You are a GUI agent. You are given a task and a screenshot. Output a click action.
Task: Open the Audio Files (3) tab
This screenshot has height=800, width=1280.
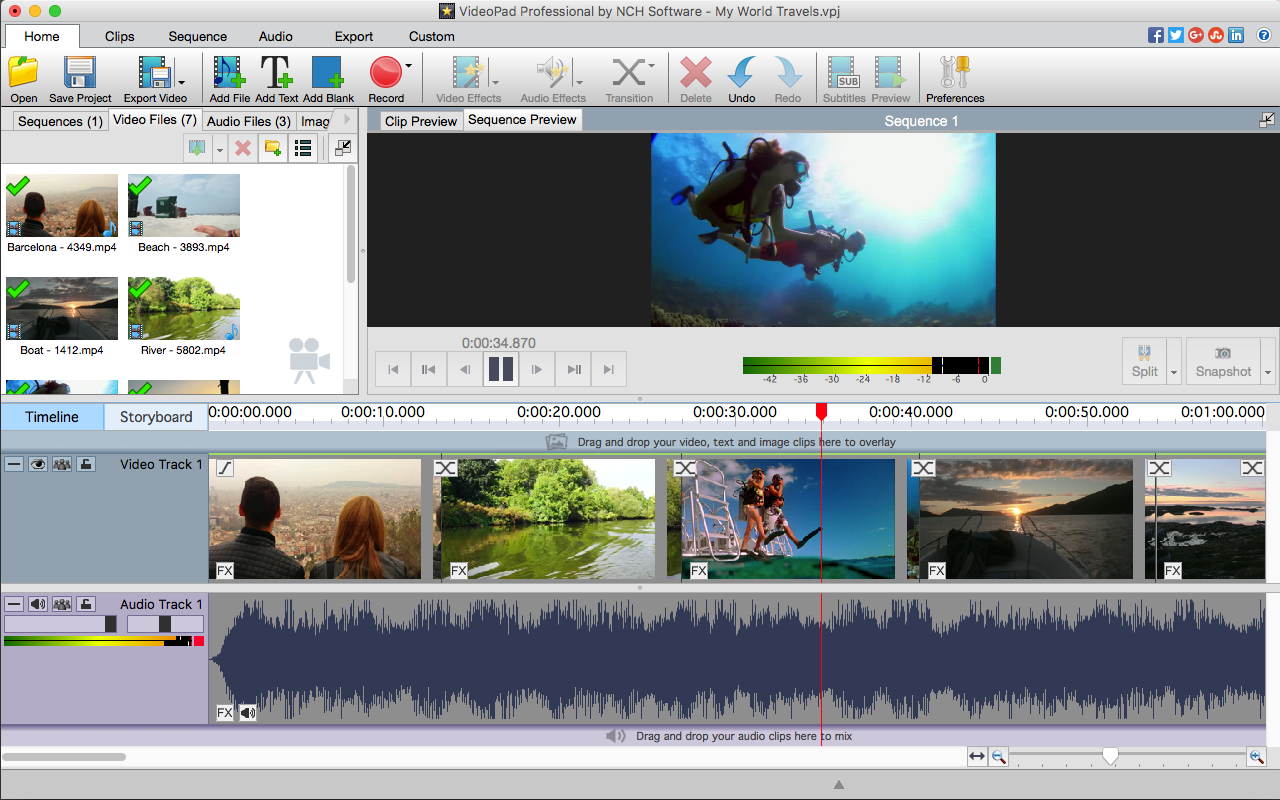point(247,121)
